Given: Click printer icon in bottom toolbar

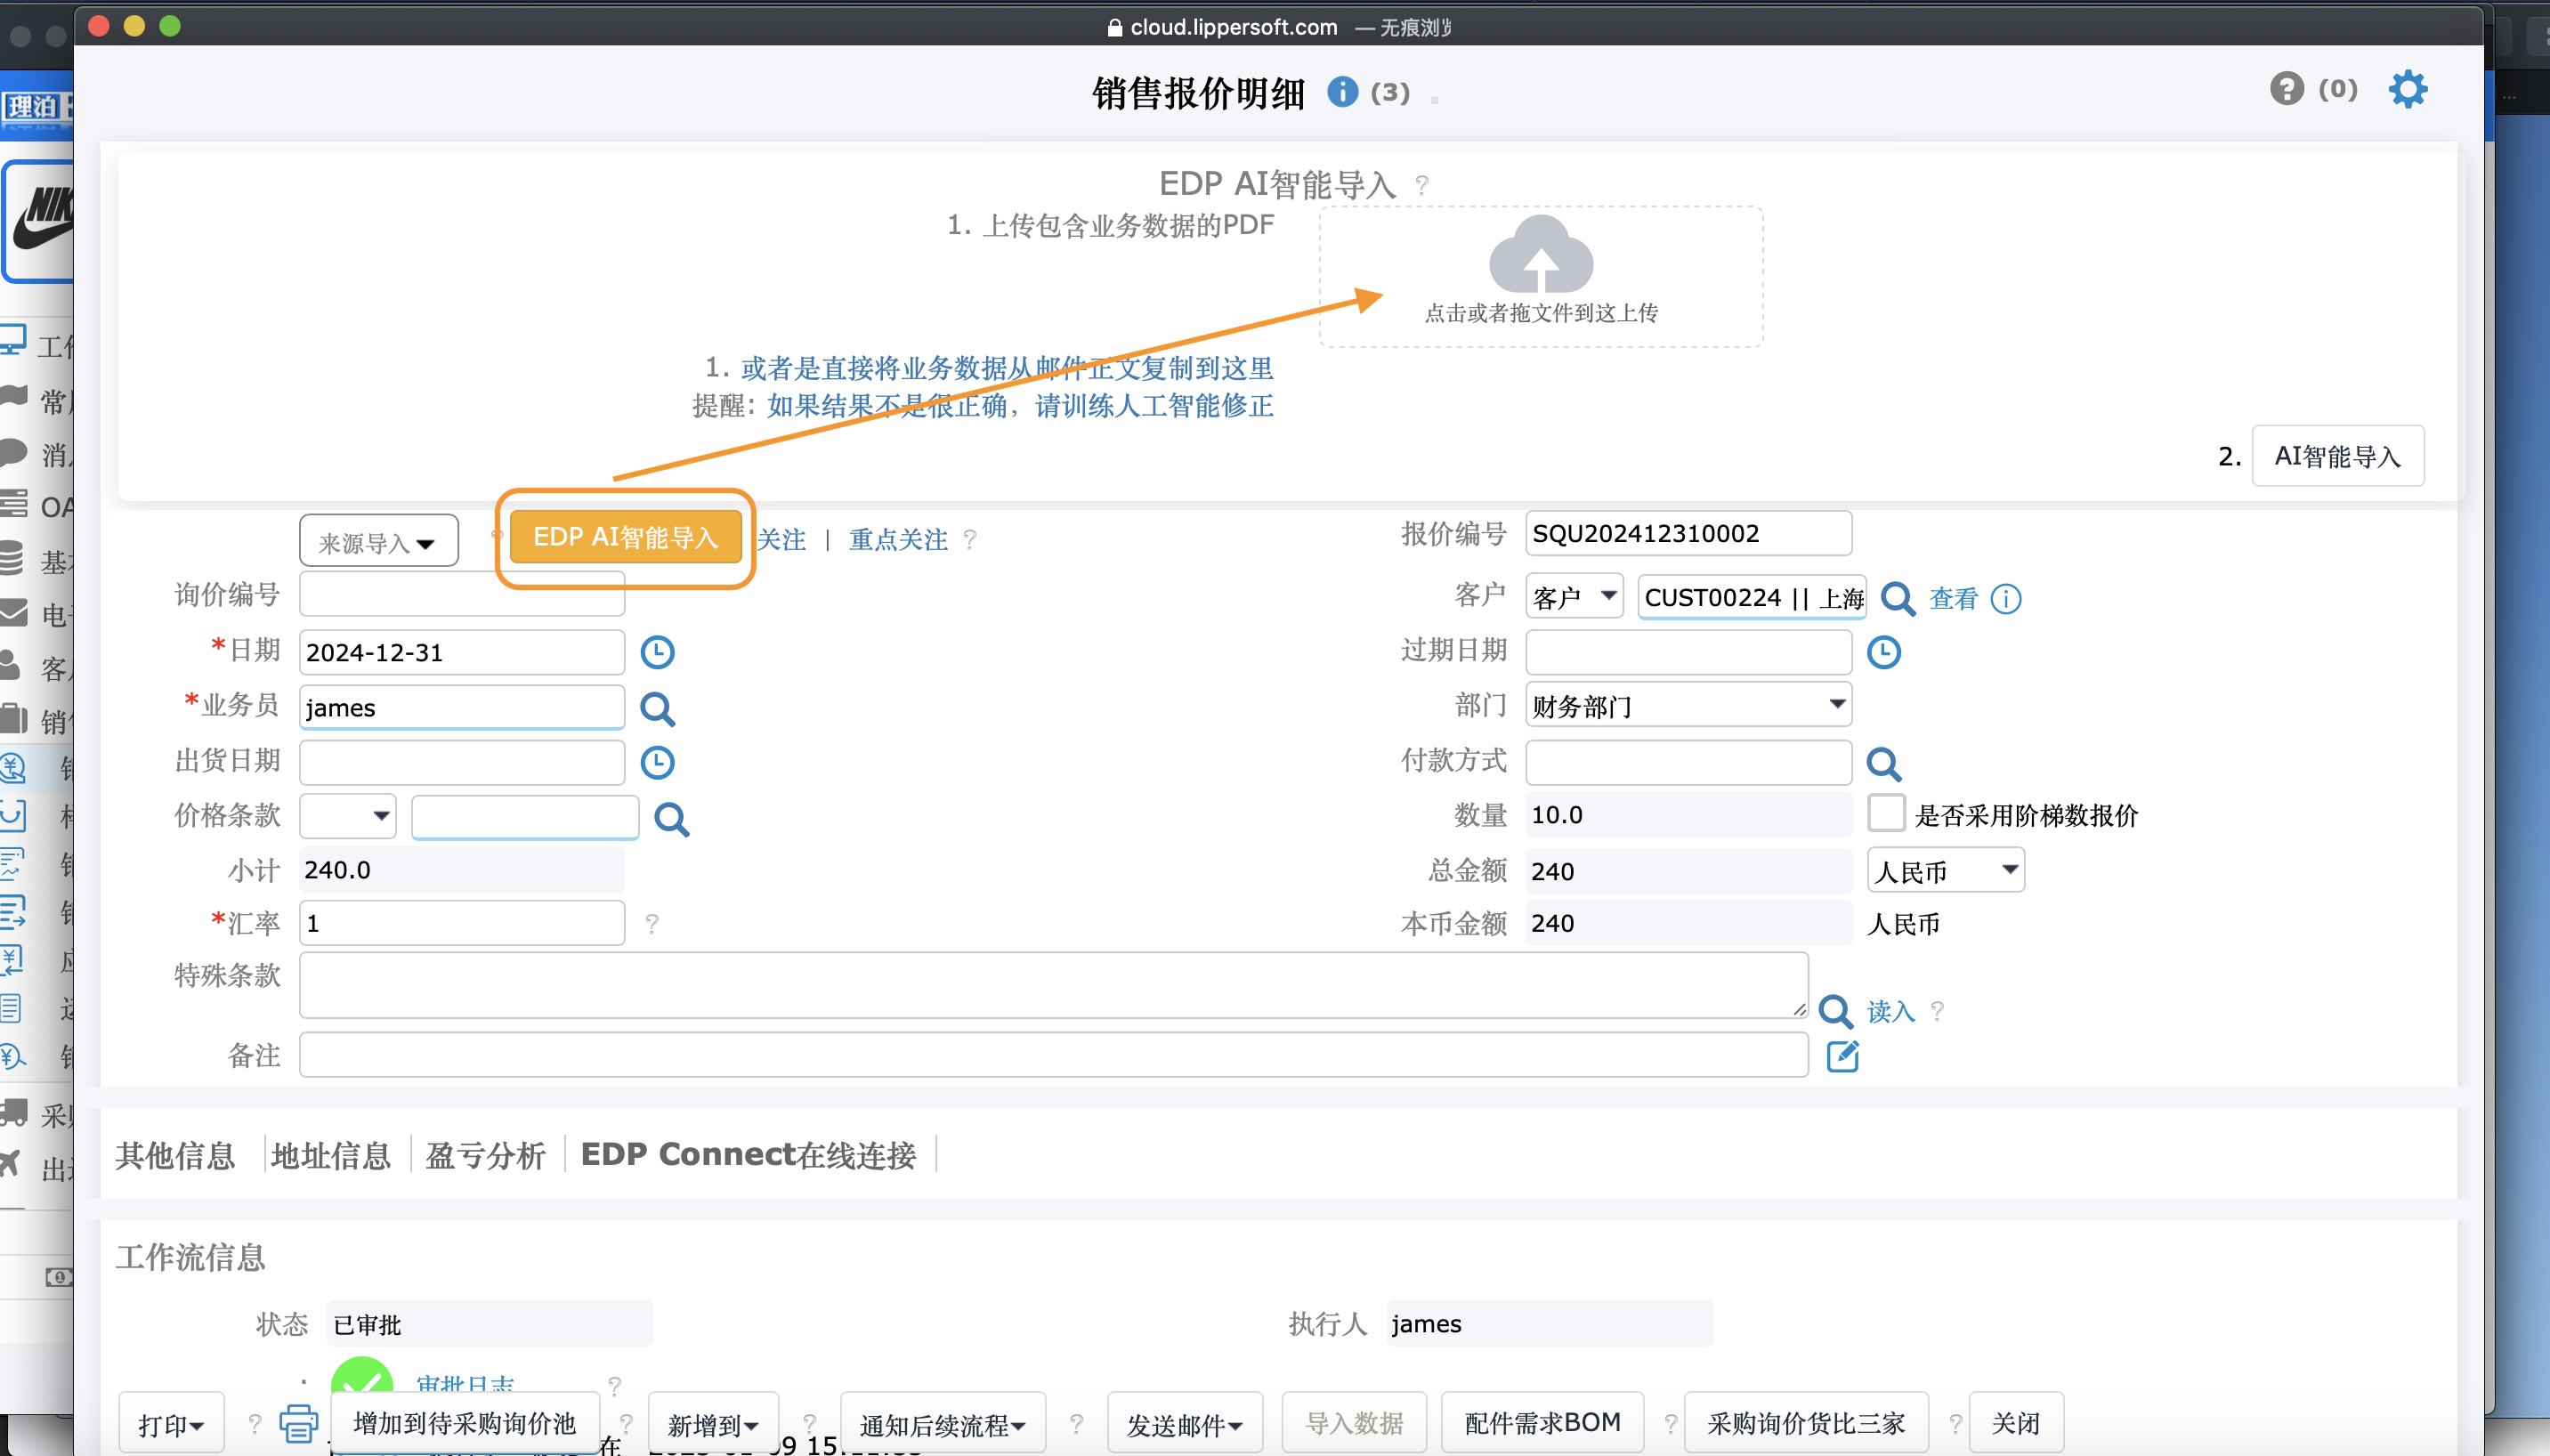Looking at the screenshot, I should coord(298,1423).
